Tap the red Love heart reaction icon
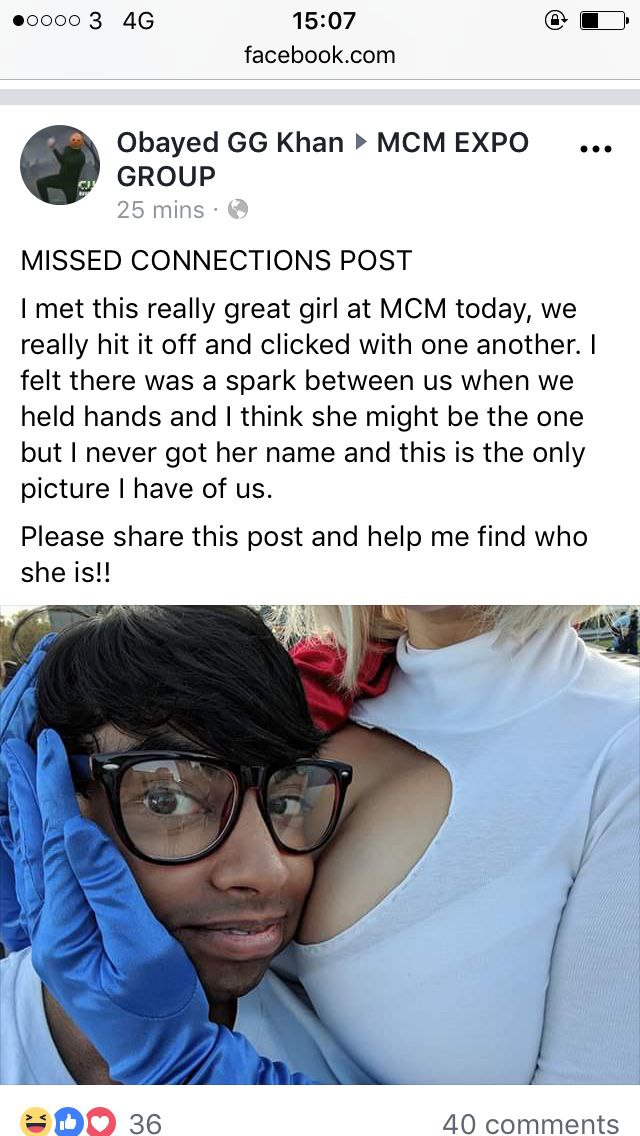The height and width of the screenshot is (1136, 640). point(101,1122)
